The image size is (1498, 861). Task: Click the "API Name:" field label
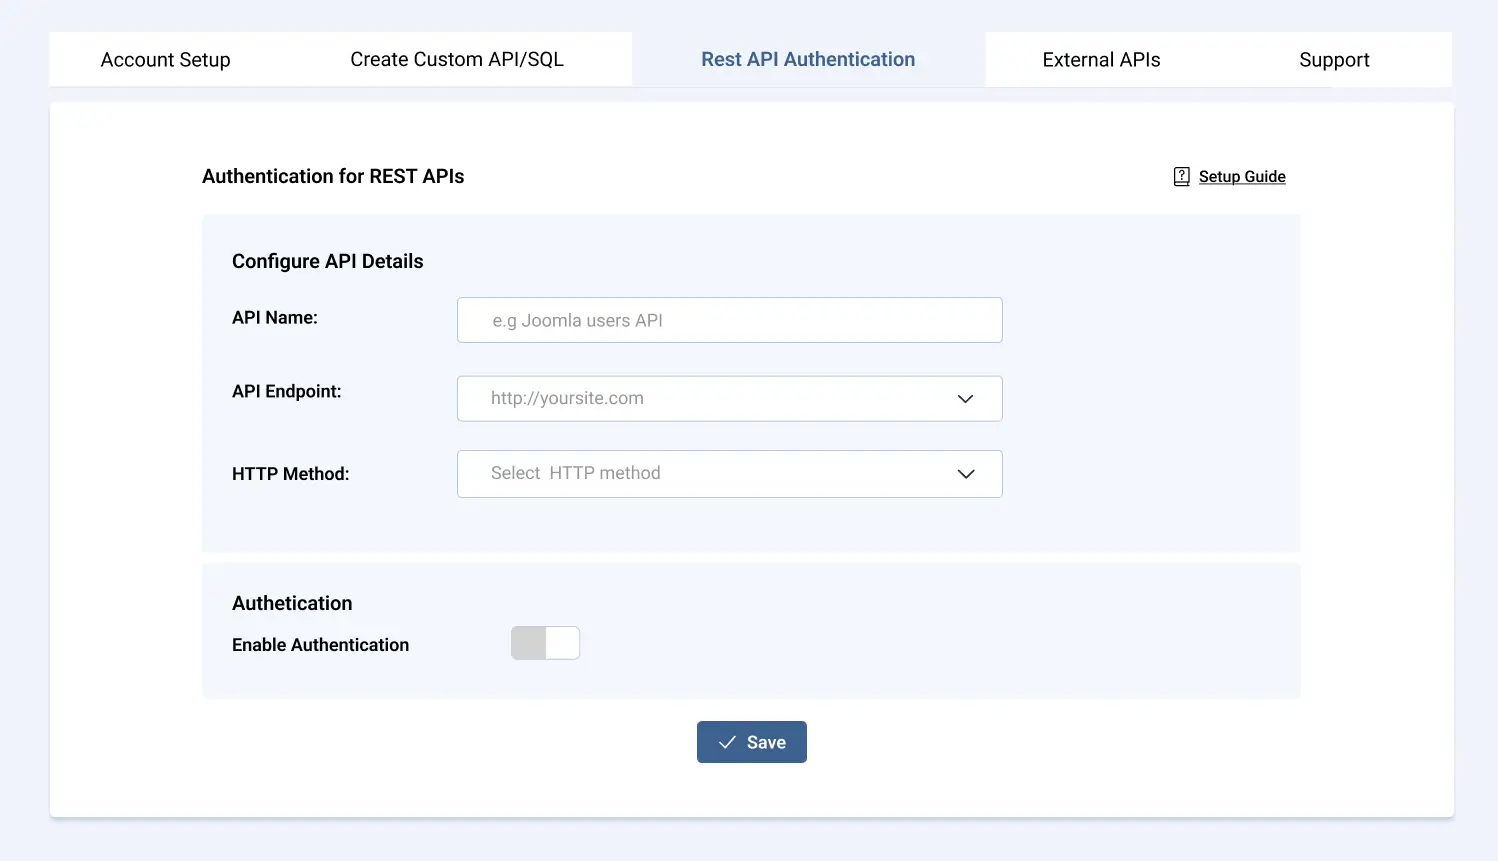point(275,318)
